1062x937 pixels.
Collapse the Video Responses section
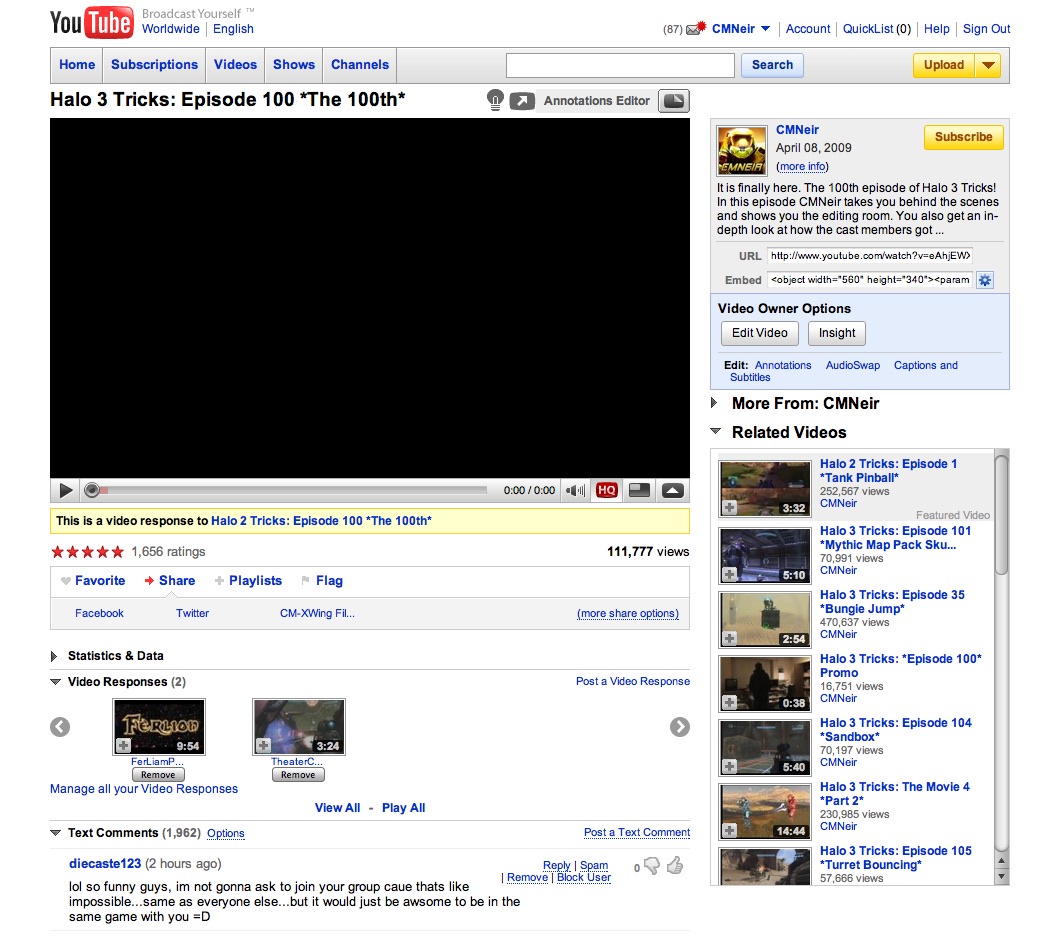(x=56, y=682)
